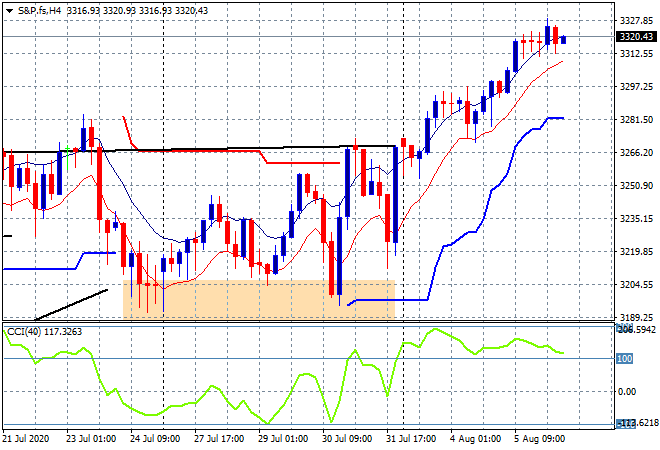Click the 4 Aug 01:00 time label

pyautogui.click(x=475, y=439)
